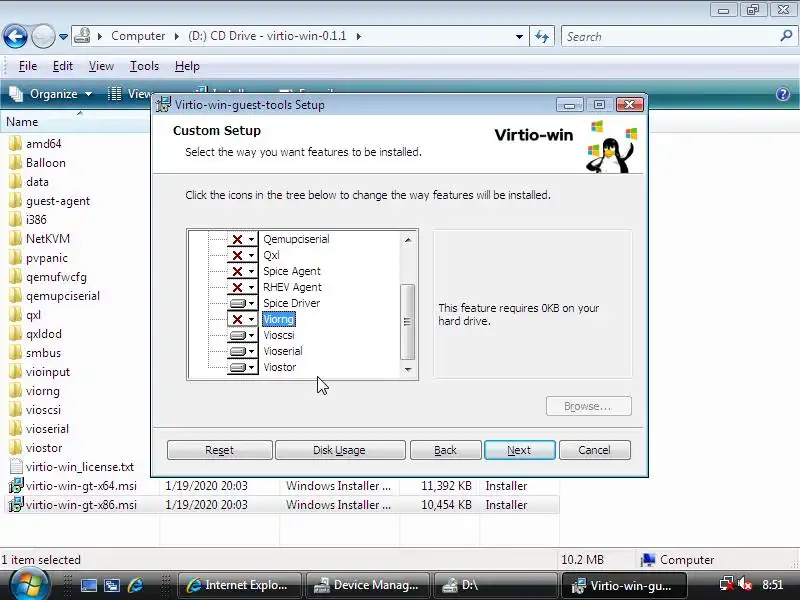
Task: Open RHEV Agent feature install dropdown
Action: 242,287
